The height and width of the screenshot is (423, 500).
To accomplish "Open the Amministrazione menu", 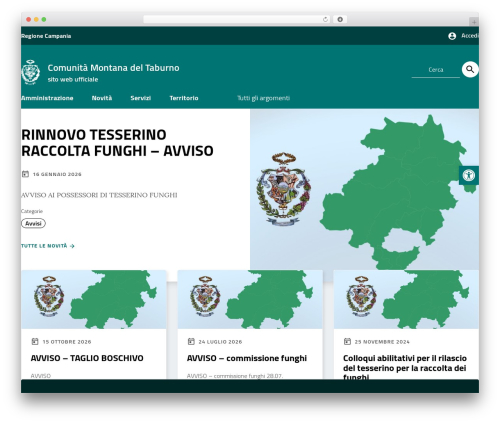I will pos(47,98).
